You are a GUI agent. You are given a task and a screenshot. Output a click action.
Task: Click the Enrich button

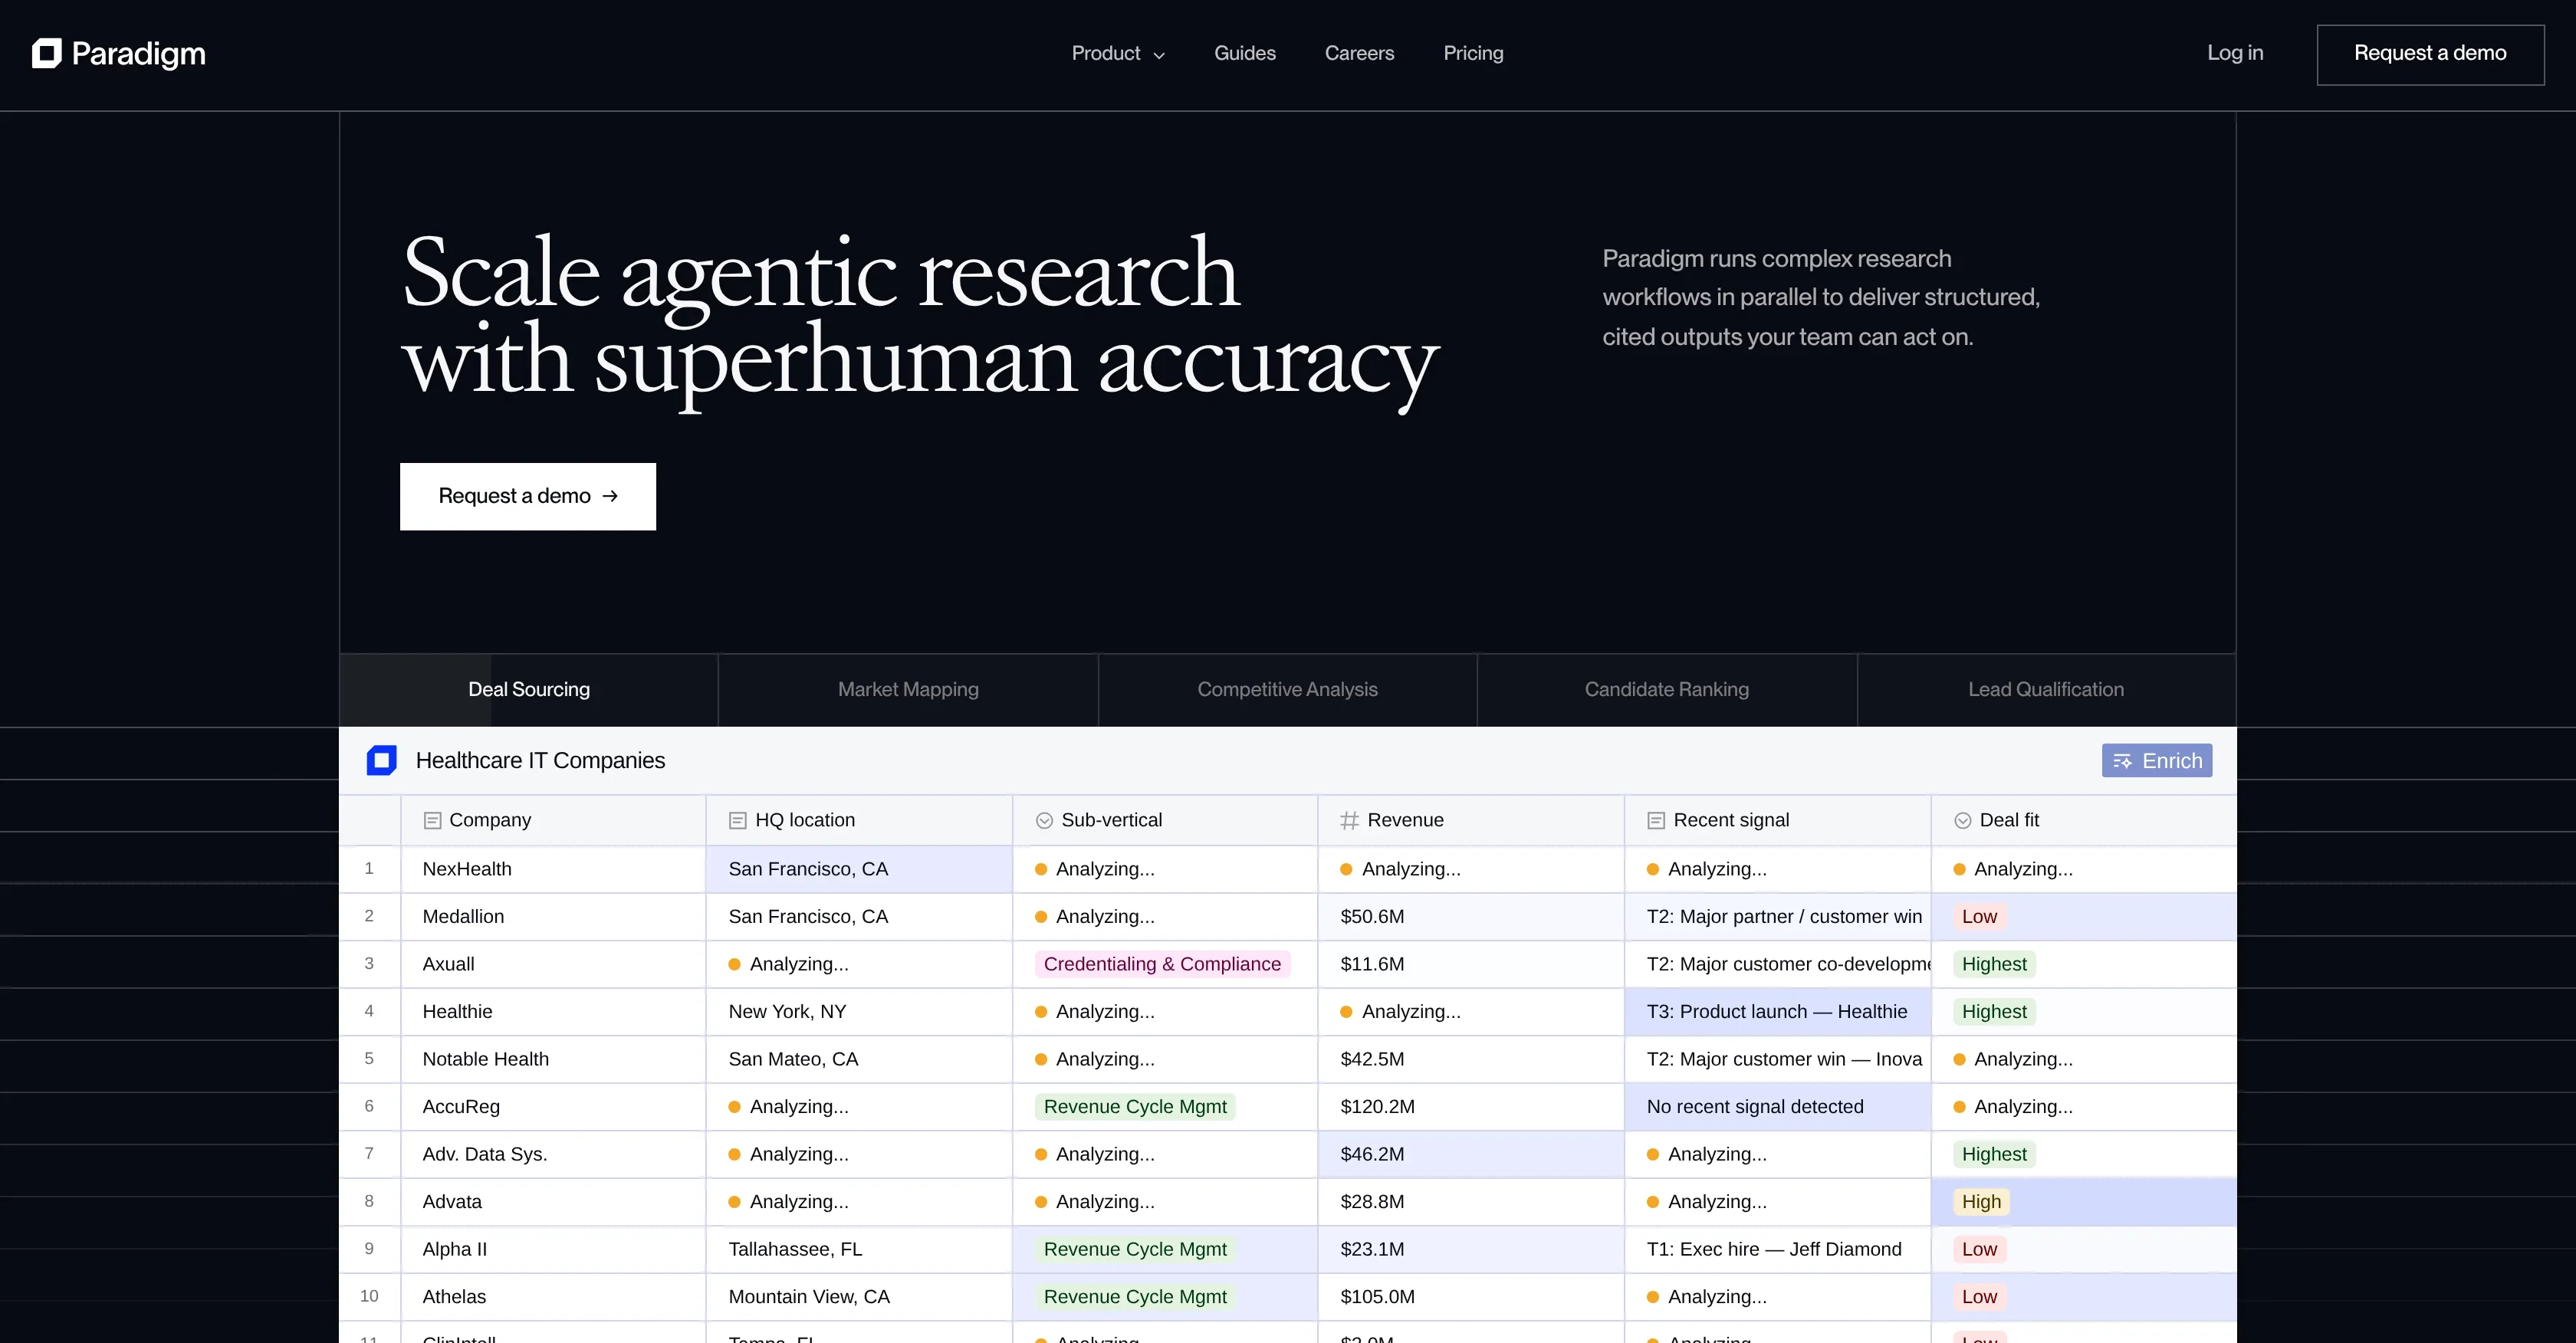(x=2157, y=760)
